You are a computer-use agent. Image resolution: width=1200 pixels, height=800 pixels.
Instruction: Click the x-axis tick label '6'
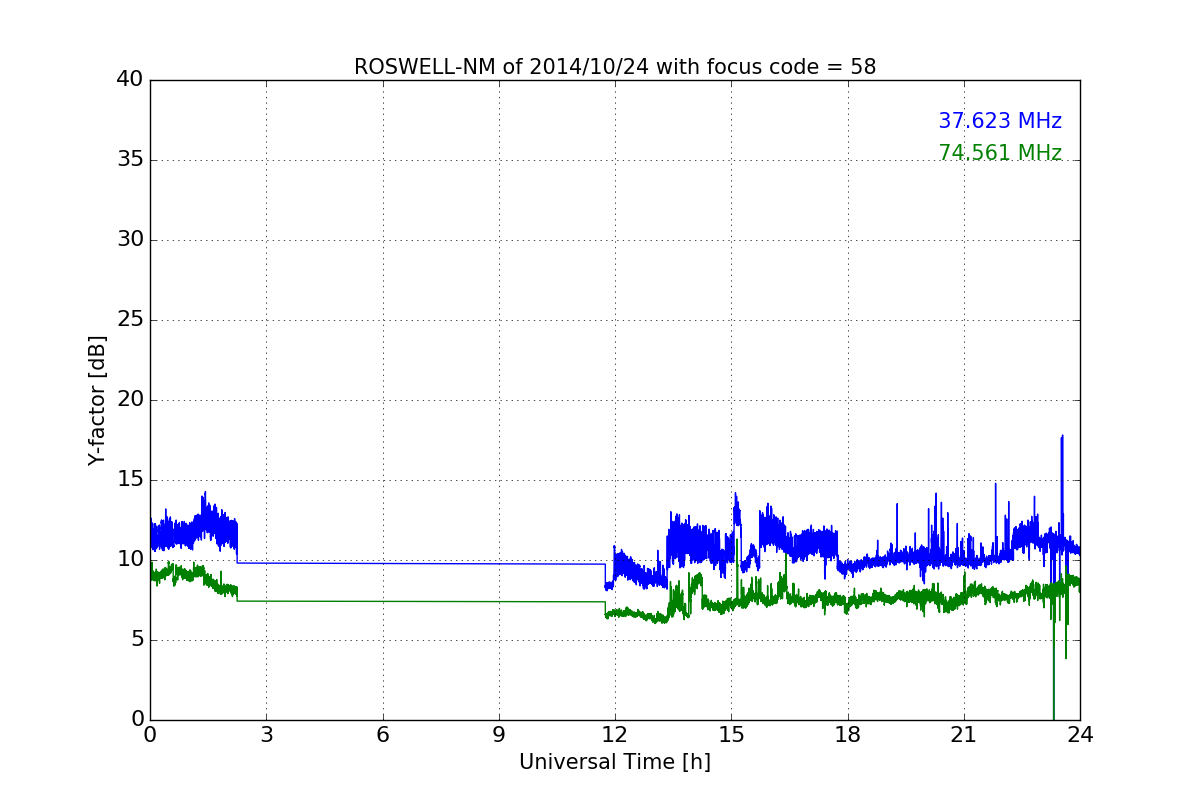tap(383, 734)
